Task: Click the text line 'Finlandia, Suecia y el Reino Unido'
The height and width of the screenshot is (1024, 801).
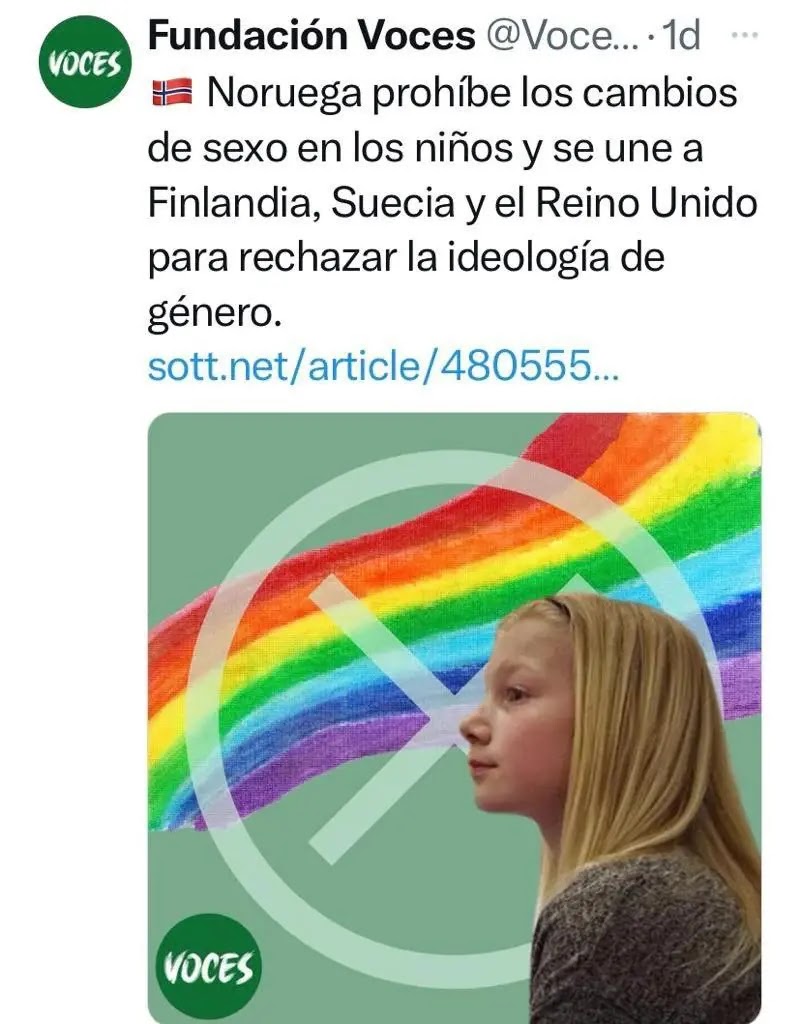Action: [x=452, y=203]
